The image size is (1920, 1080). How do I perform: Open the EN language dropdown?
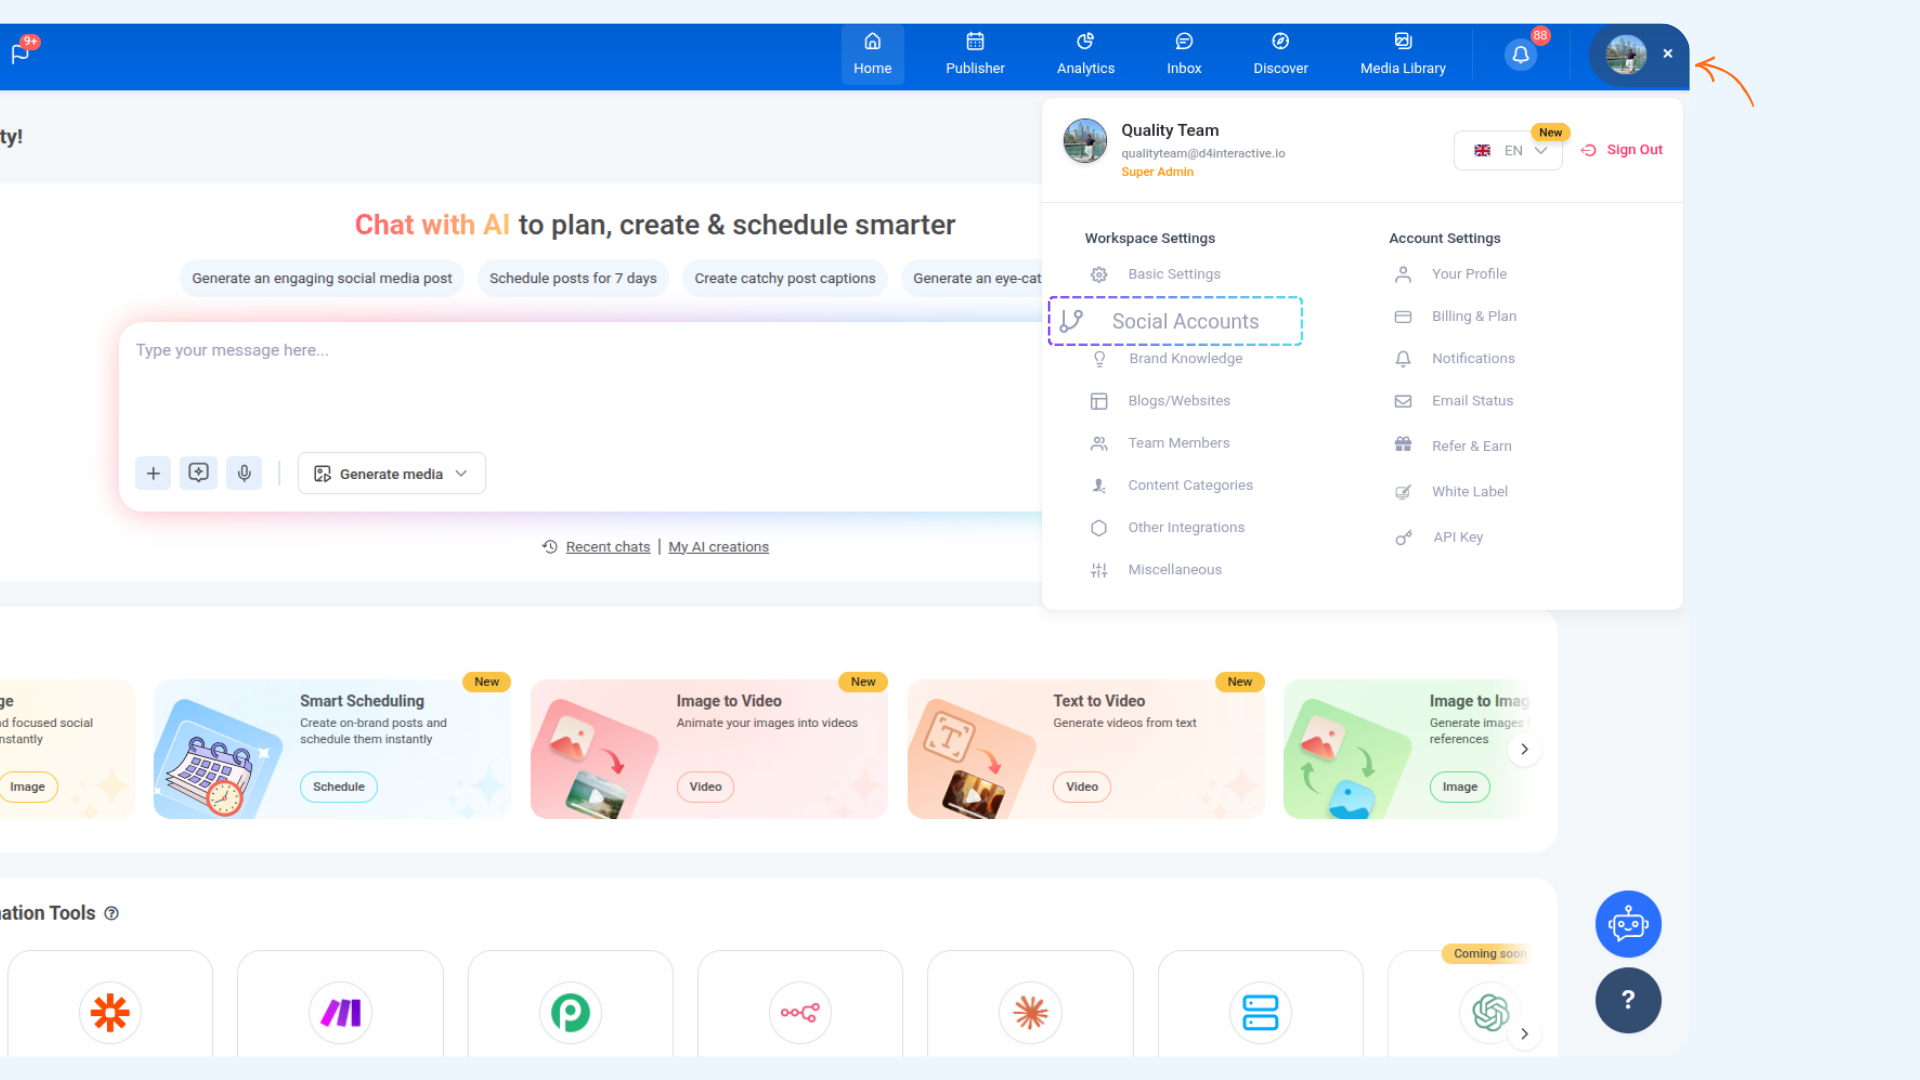tap(1509, 151)
